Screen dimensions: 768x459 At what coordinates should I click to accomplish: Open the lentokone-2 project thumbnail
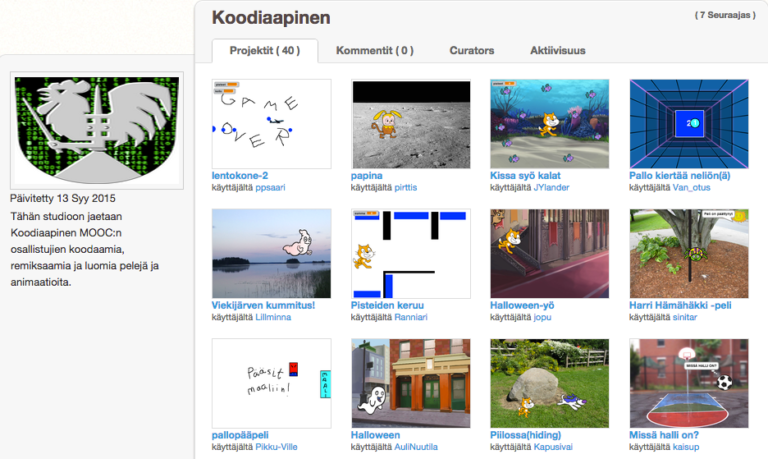click(271, 124)
